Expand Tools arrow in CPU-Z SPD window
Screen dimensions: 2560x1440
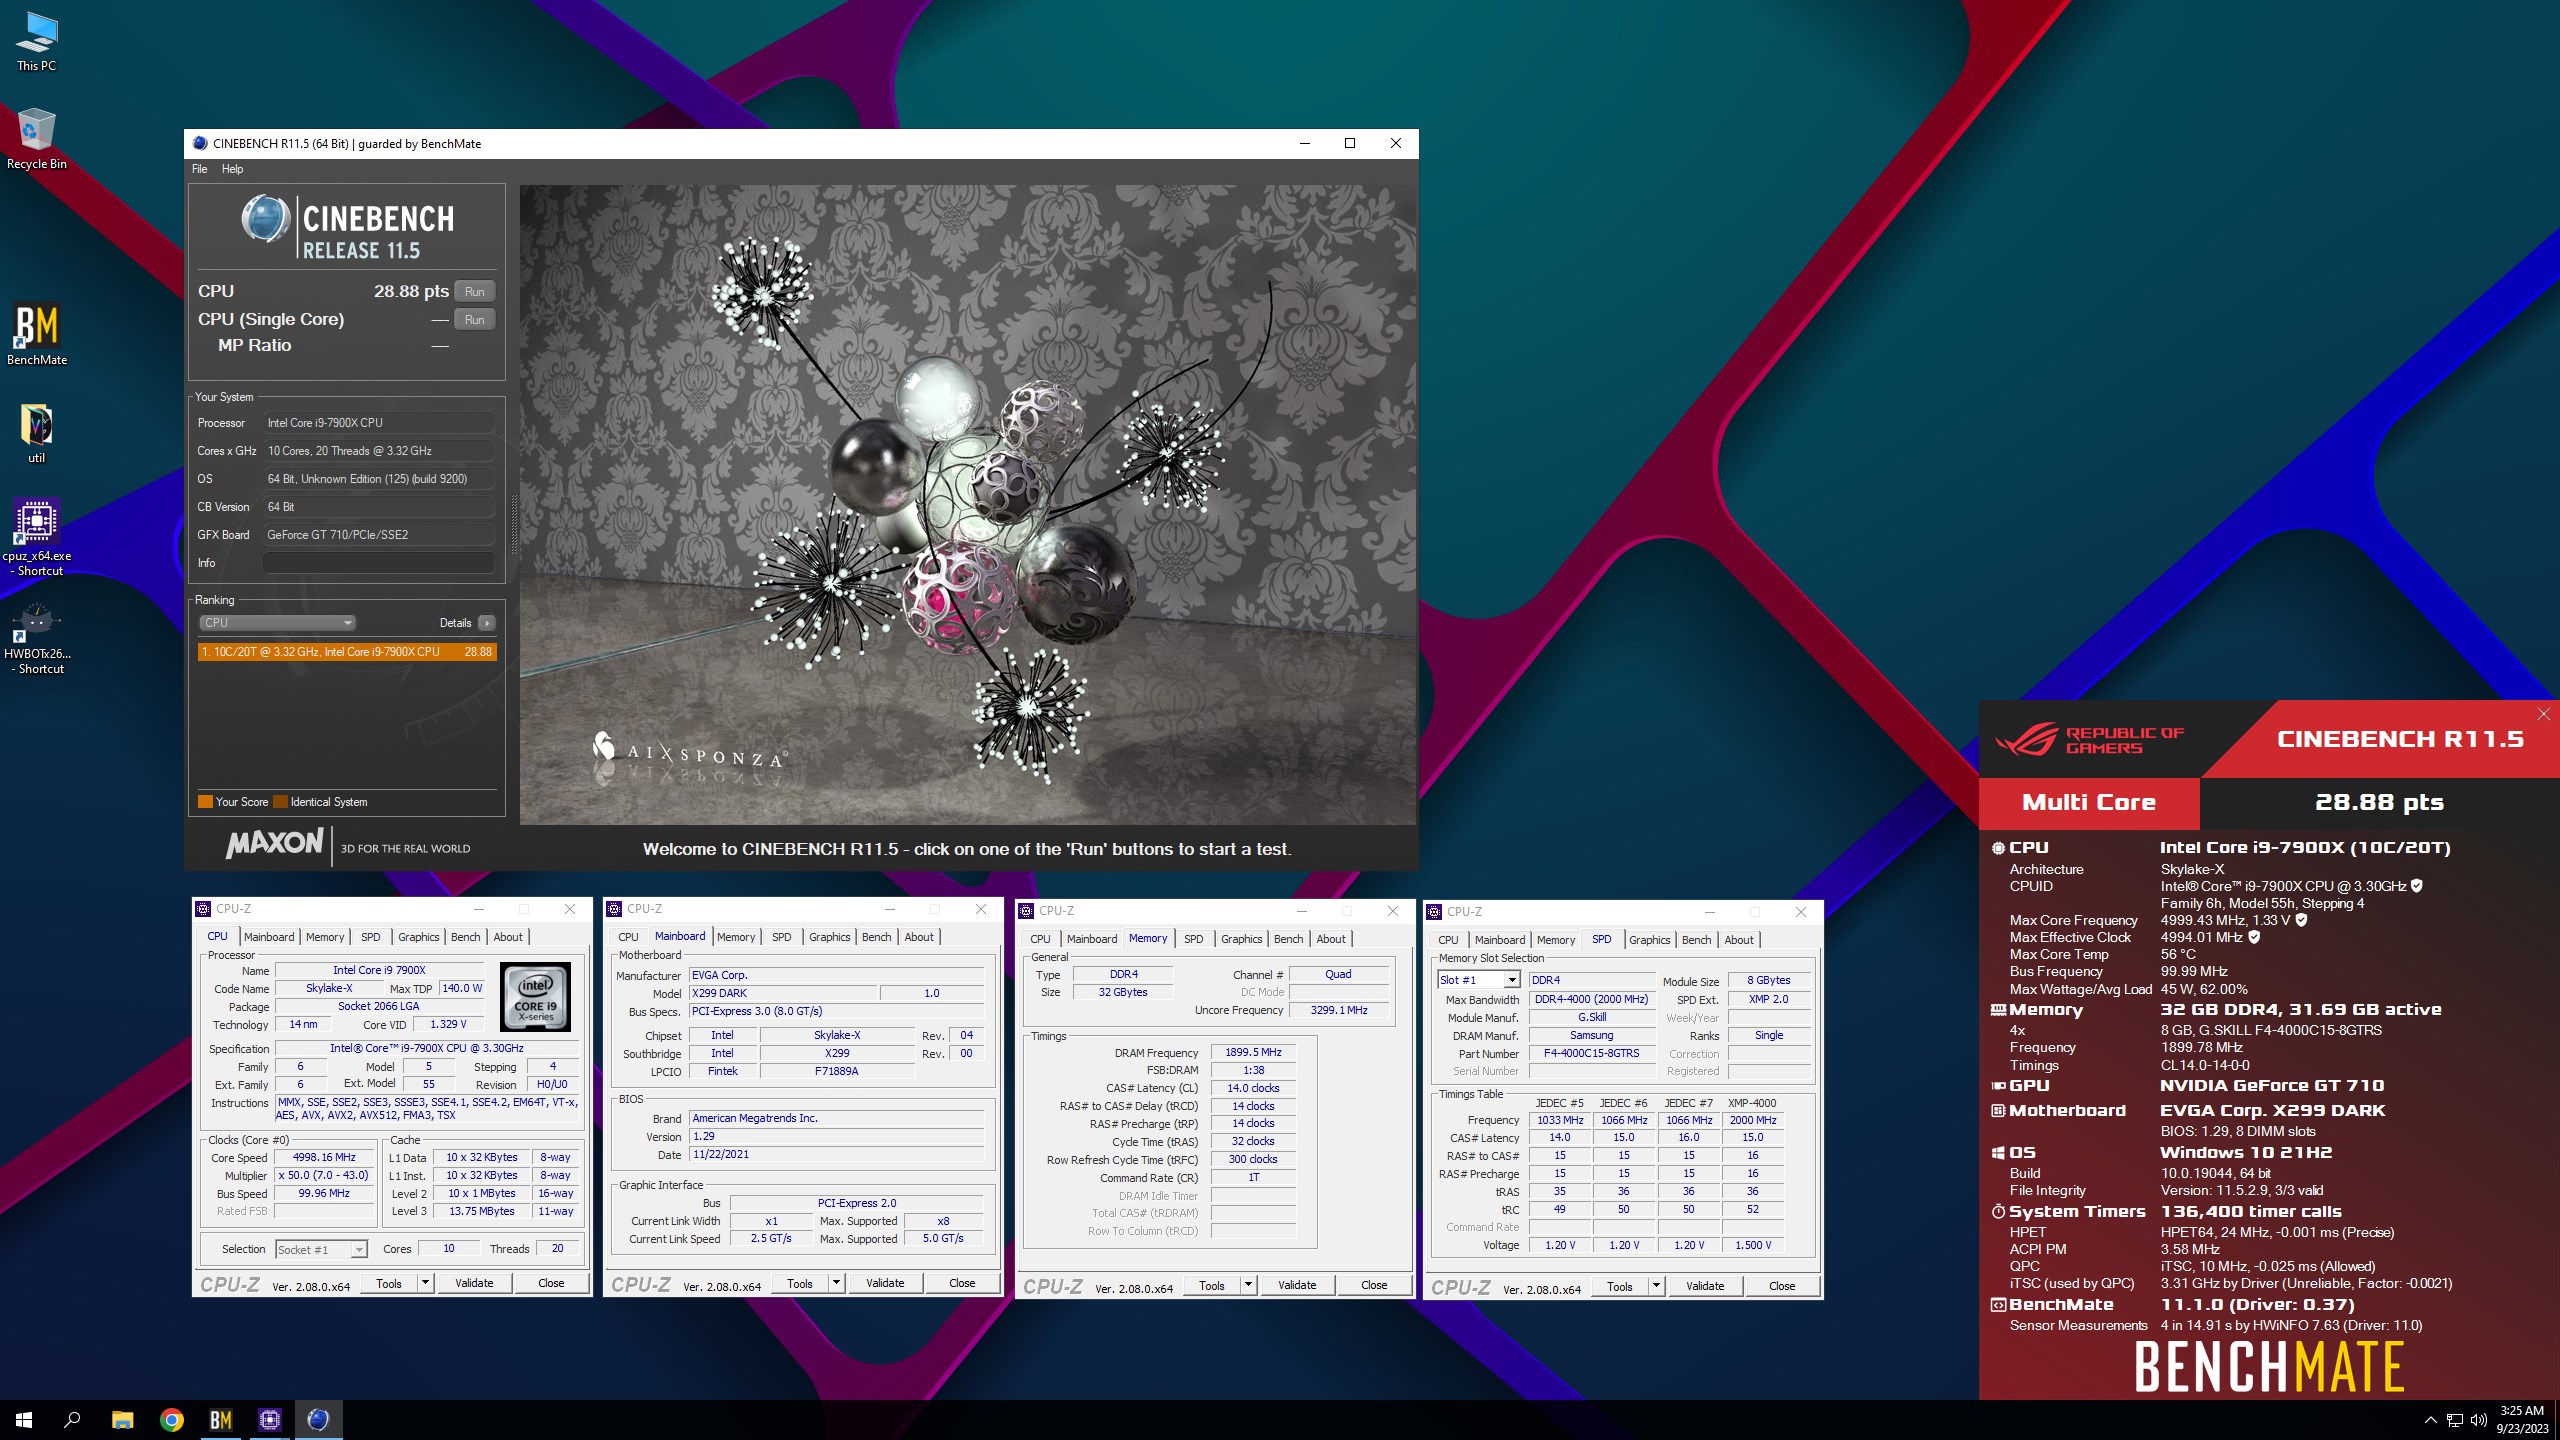coord(1657,1287)
